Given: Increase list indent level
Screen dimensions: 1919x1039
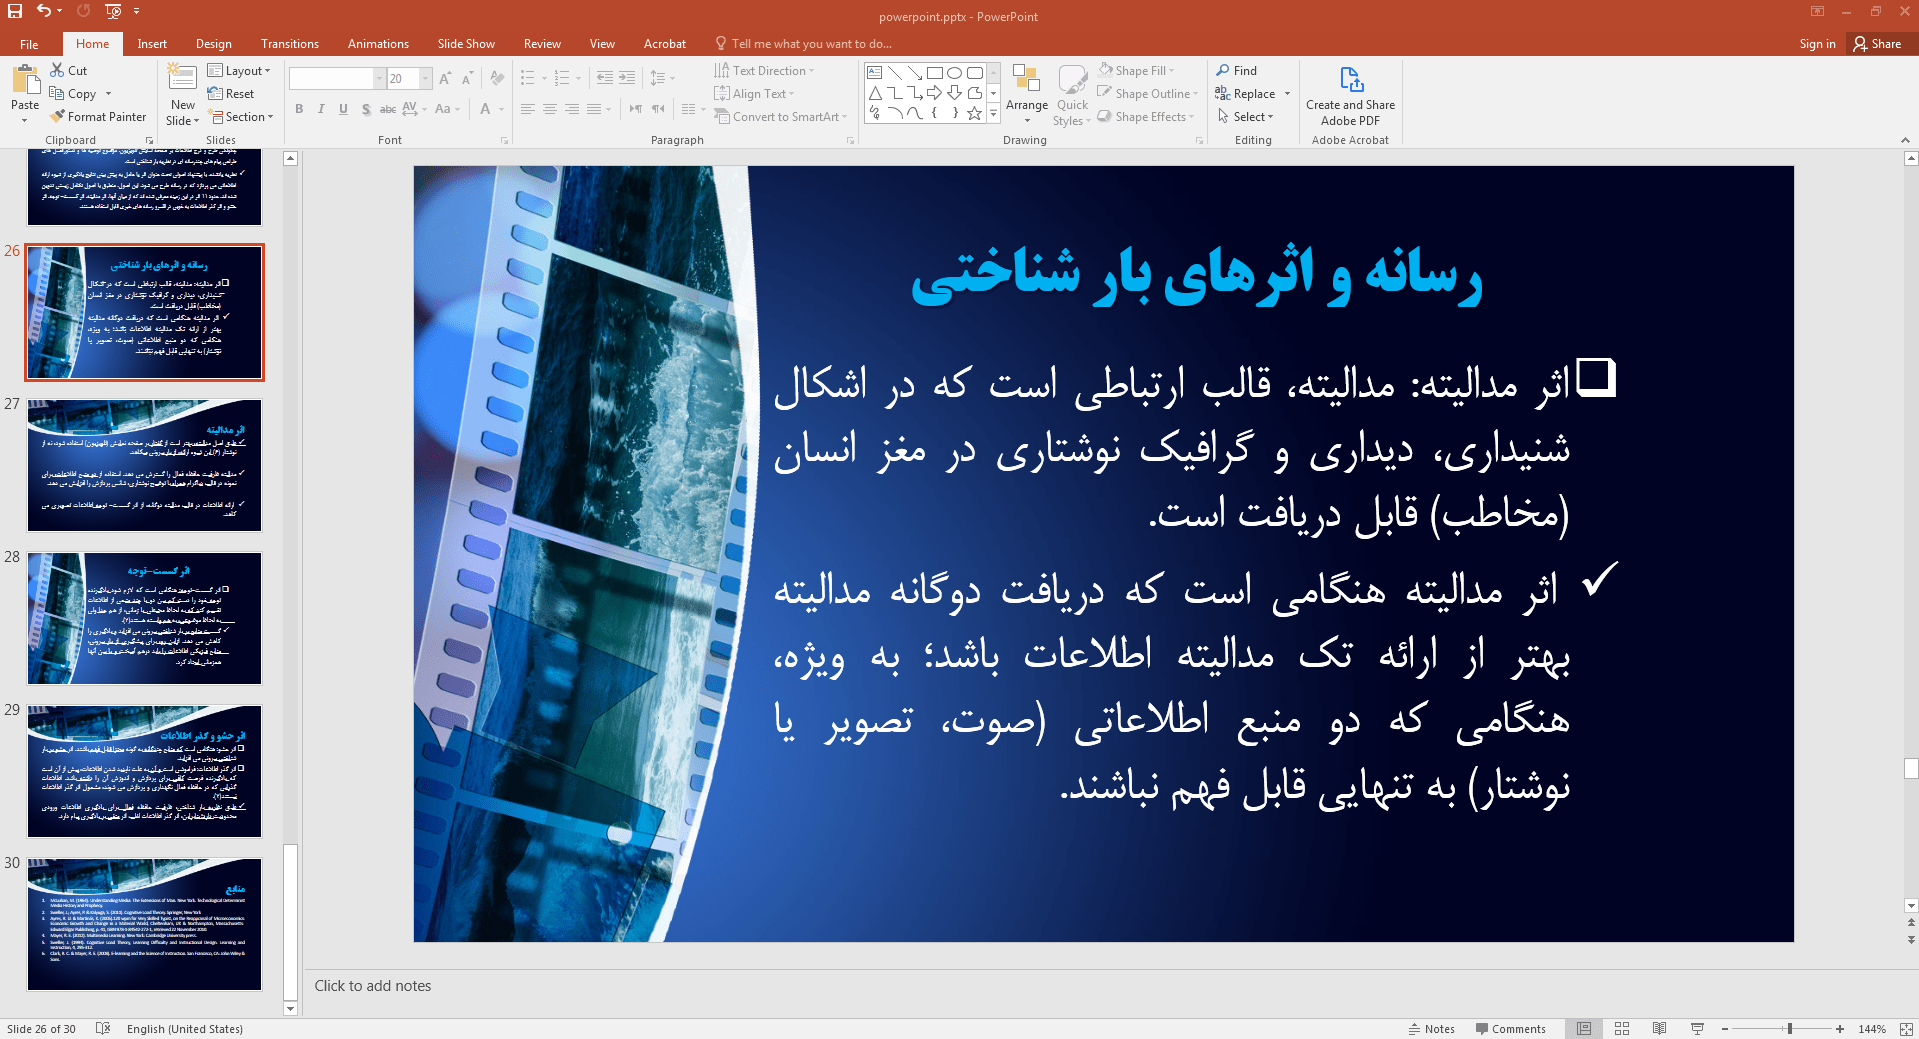Looking at the screenshot, I should click(627, 78).
